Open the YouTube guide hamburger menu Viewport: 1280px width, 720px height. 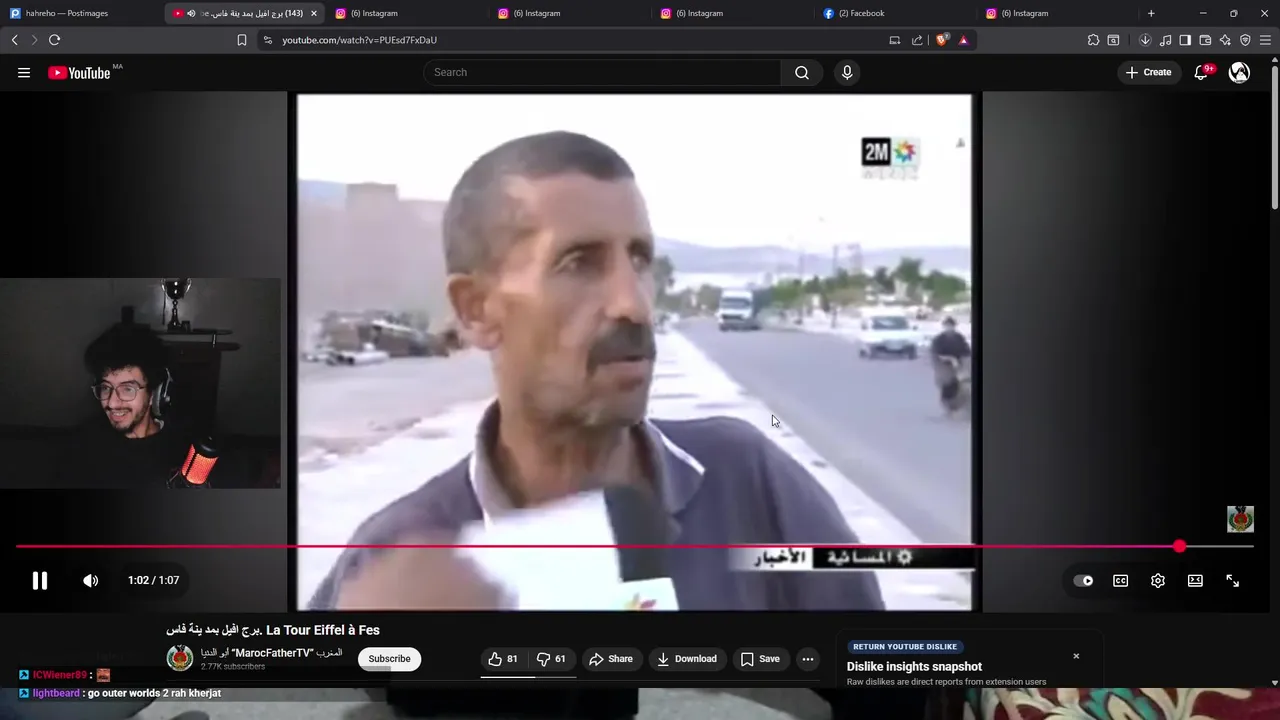point(24,72)
